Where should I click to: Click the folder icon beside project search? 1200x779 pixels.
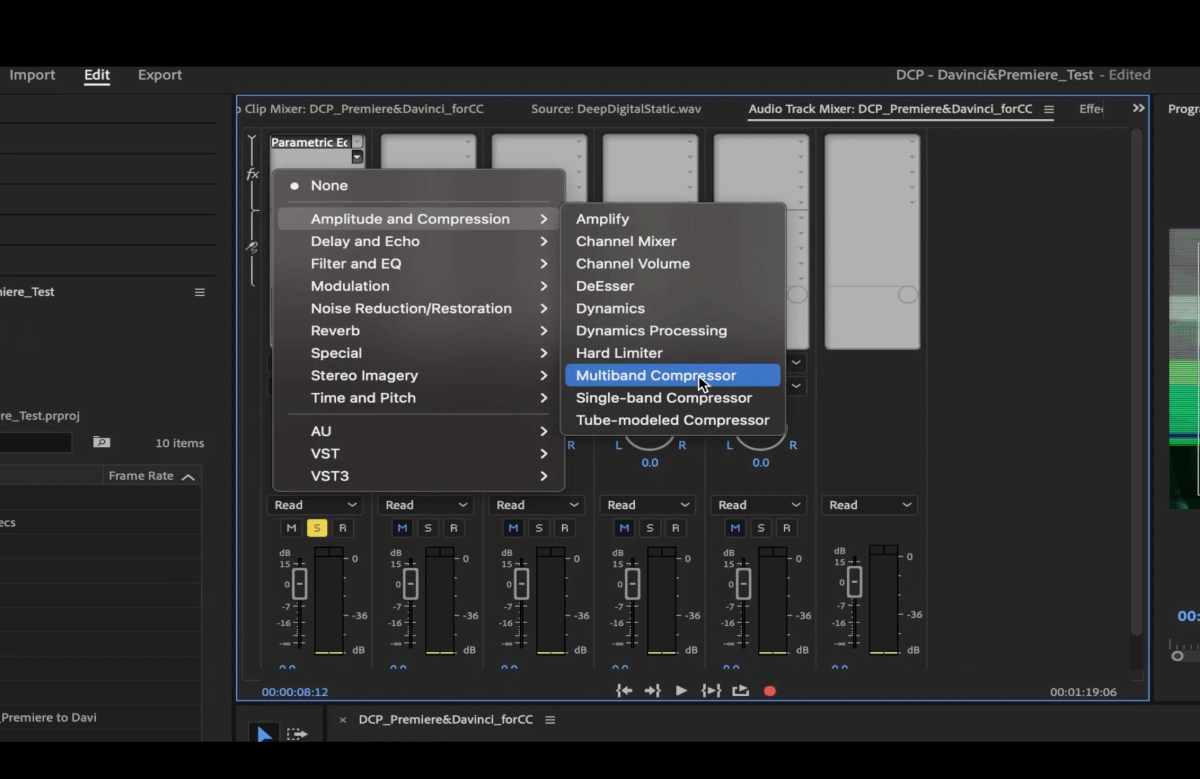pos(101,442)
